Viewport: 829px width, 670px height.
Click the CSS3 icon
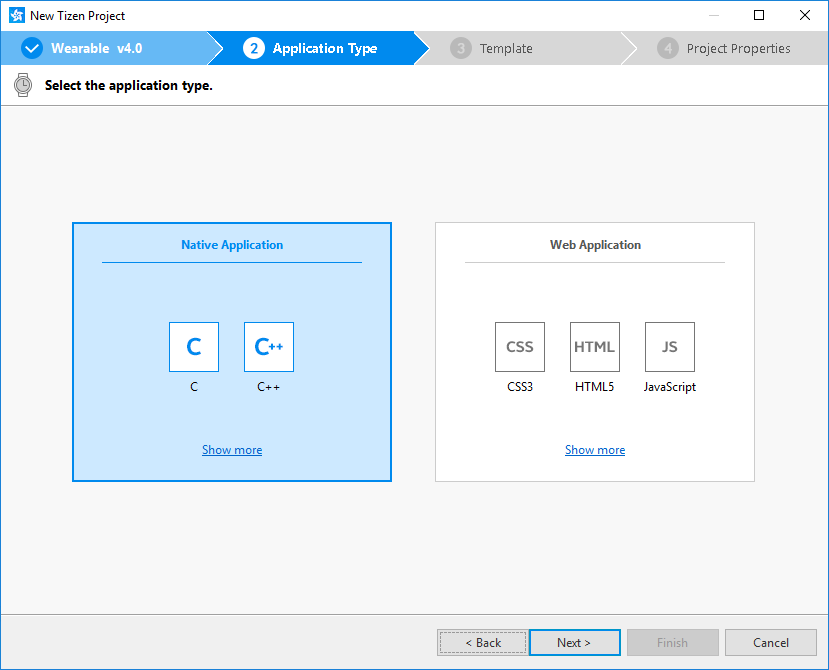click(x=519, y=346)
